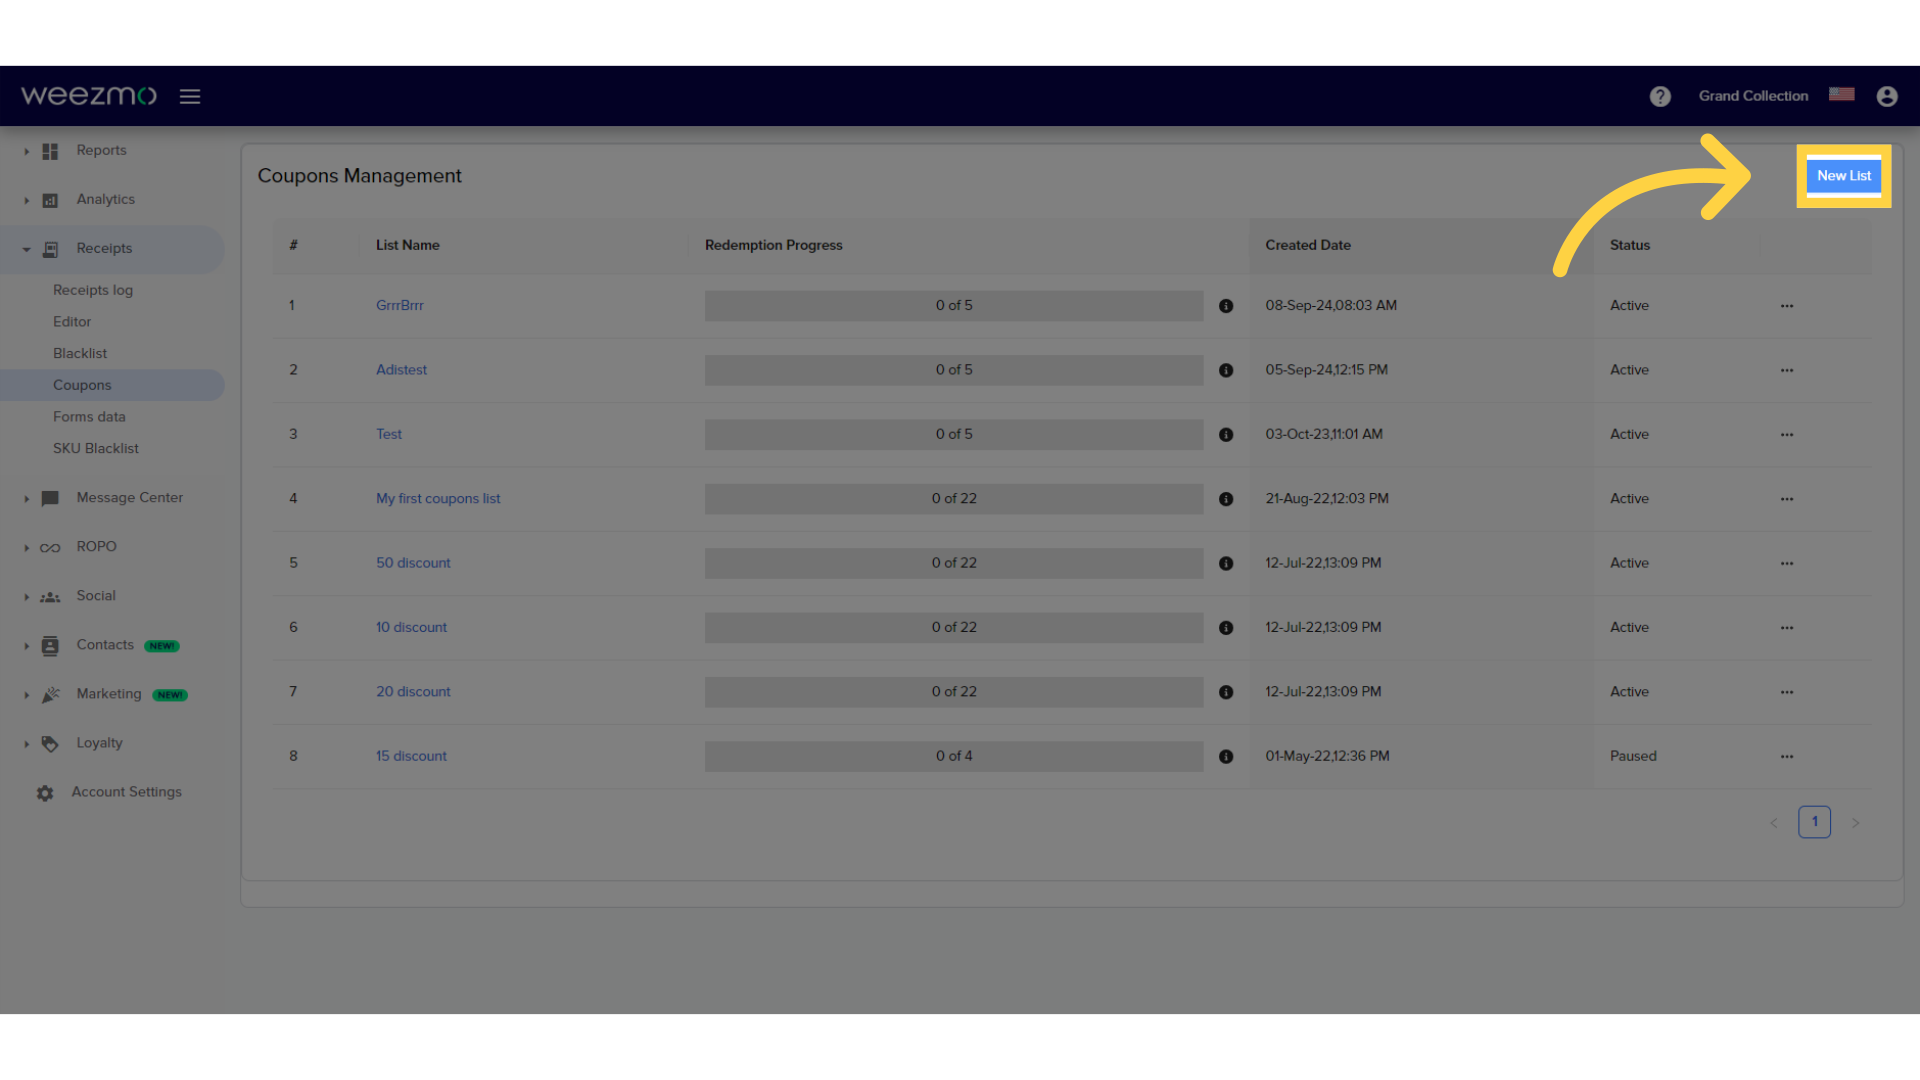This screenshot has width=1920, height=1080.
Task: Navigate to Account Settings
Action: 125,791
